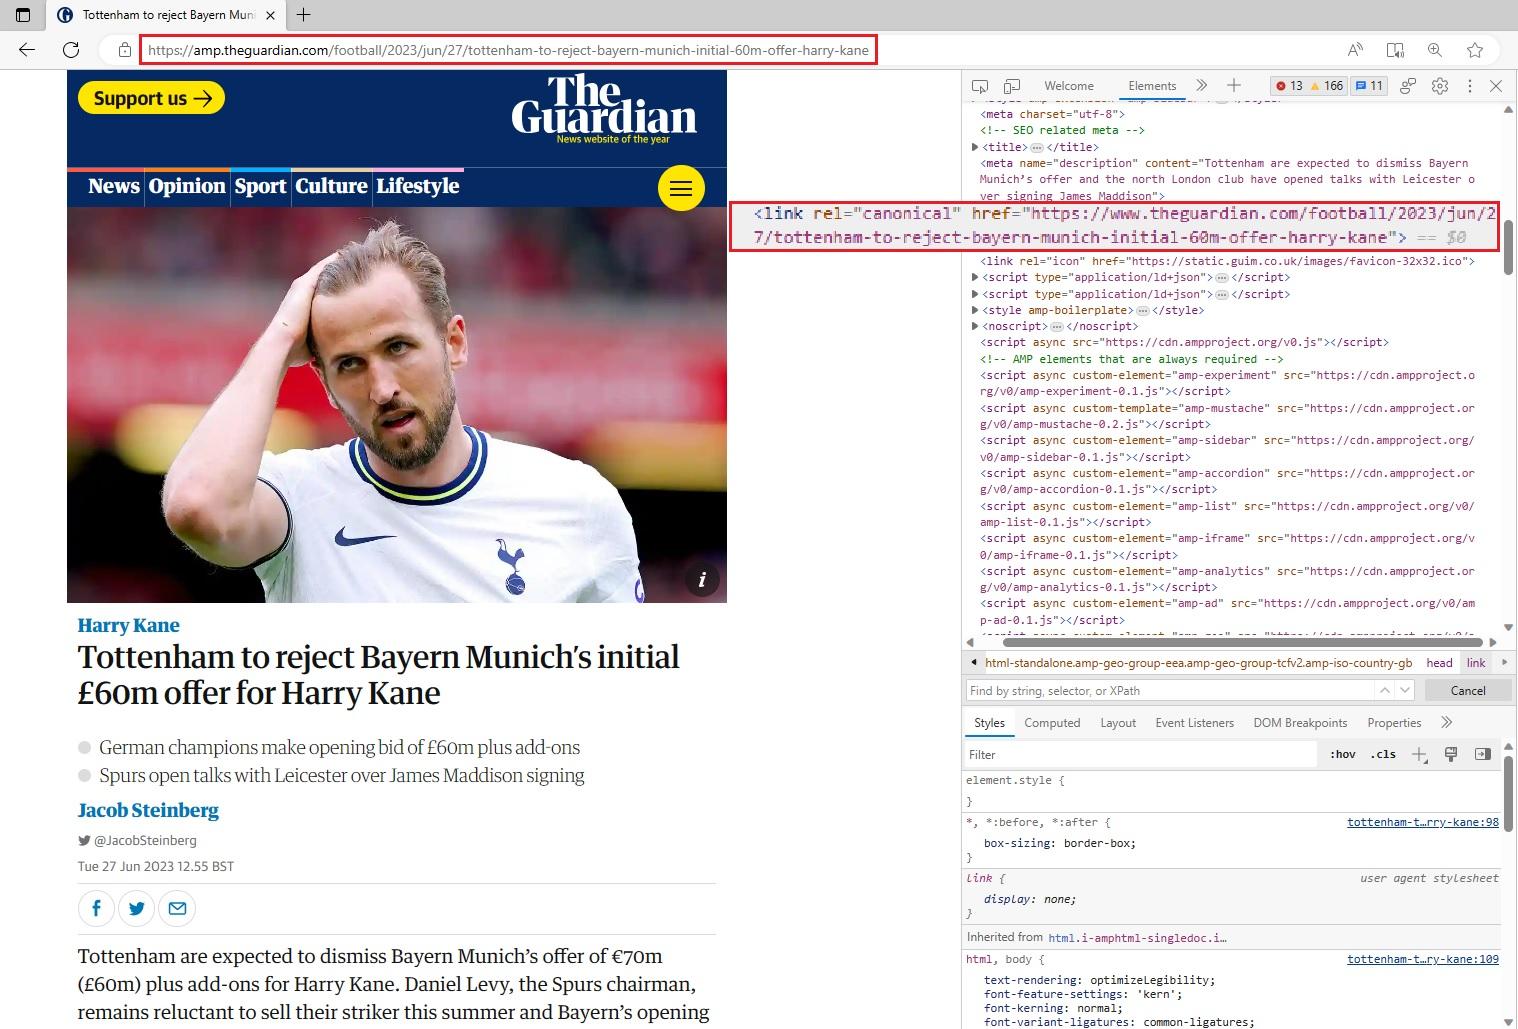Expand the noscript node in Elements tree
The width and height of the screenshot is (1518, 1029).
976,325
